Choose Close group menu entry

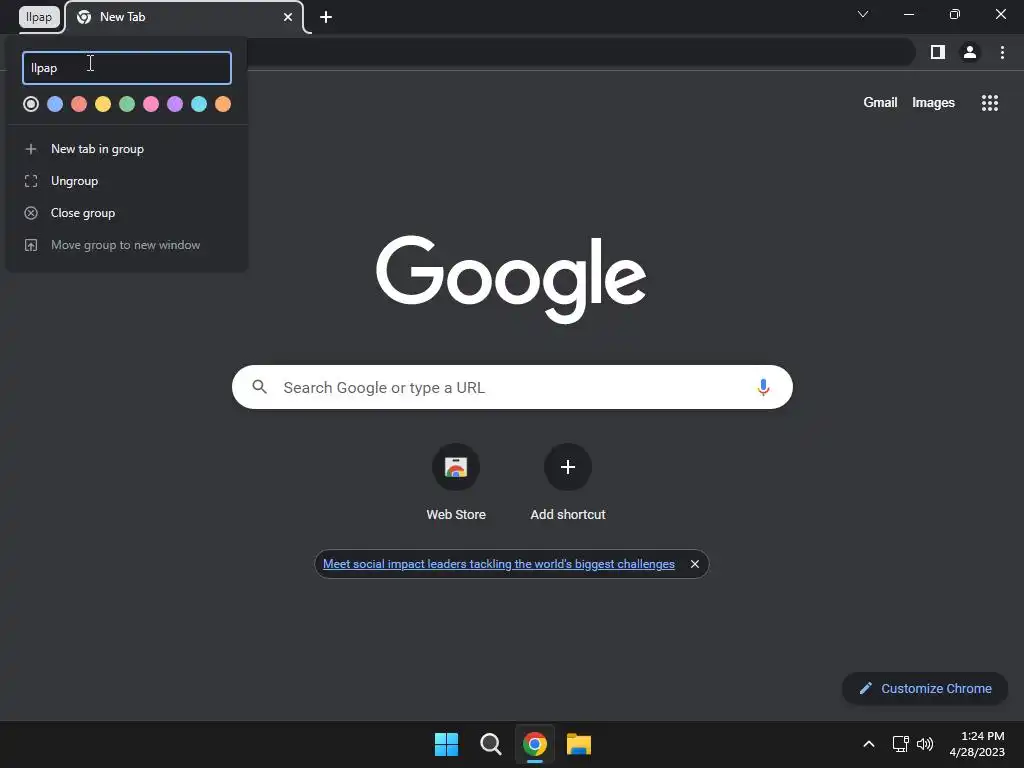click(x=127, y=213)
